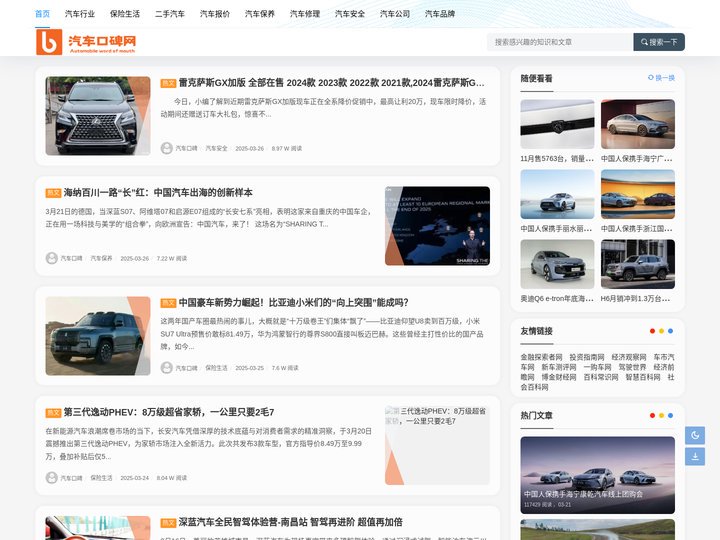This screenshot has height=540, width=720.
Task: Click the yellow dot in 友情链接 header
Action: [x=661, y=331]
